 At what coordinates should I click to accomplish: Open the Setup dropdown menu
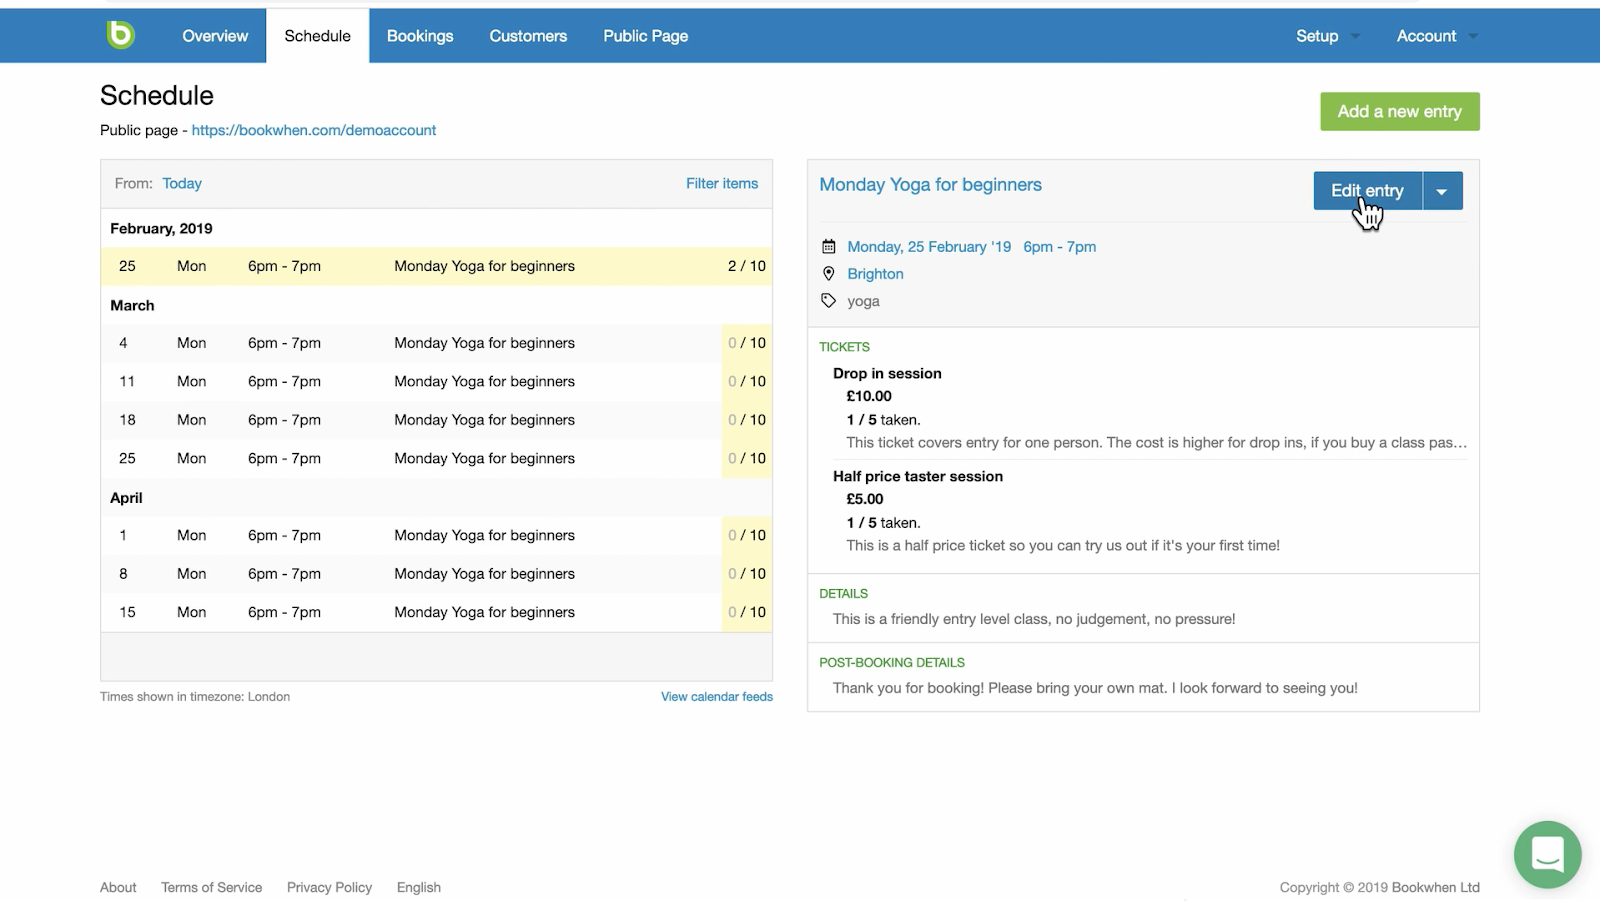click(x=1327, y=36)
